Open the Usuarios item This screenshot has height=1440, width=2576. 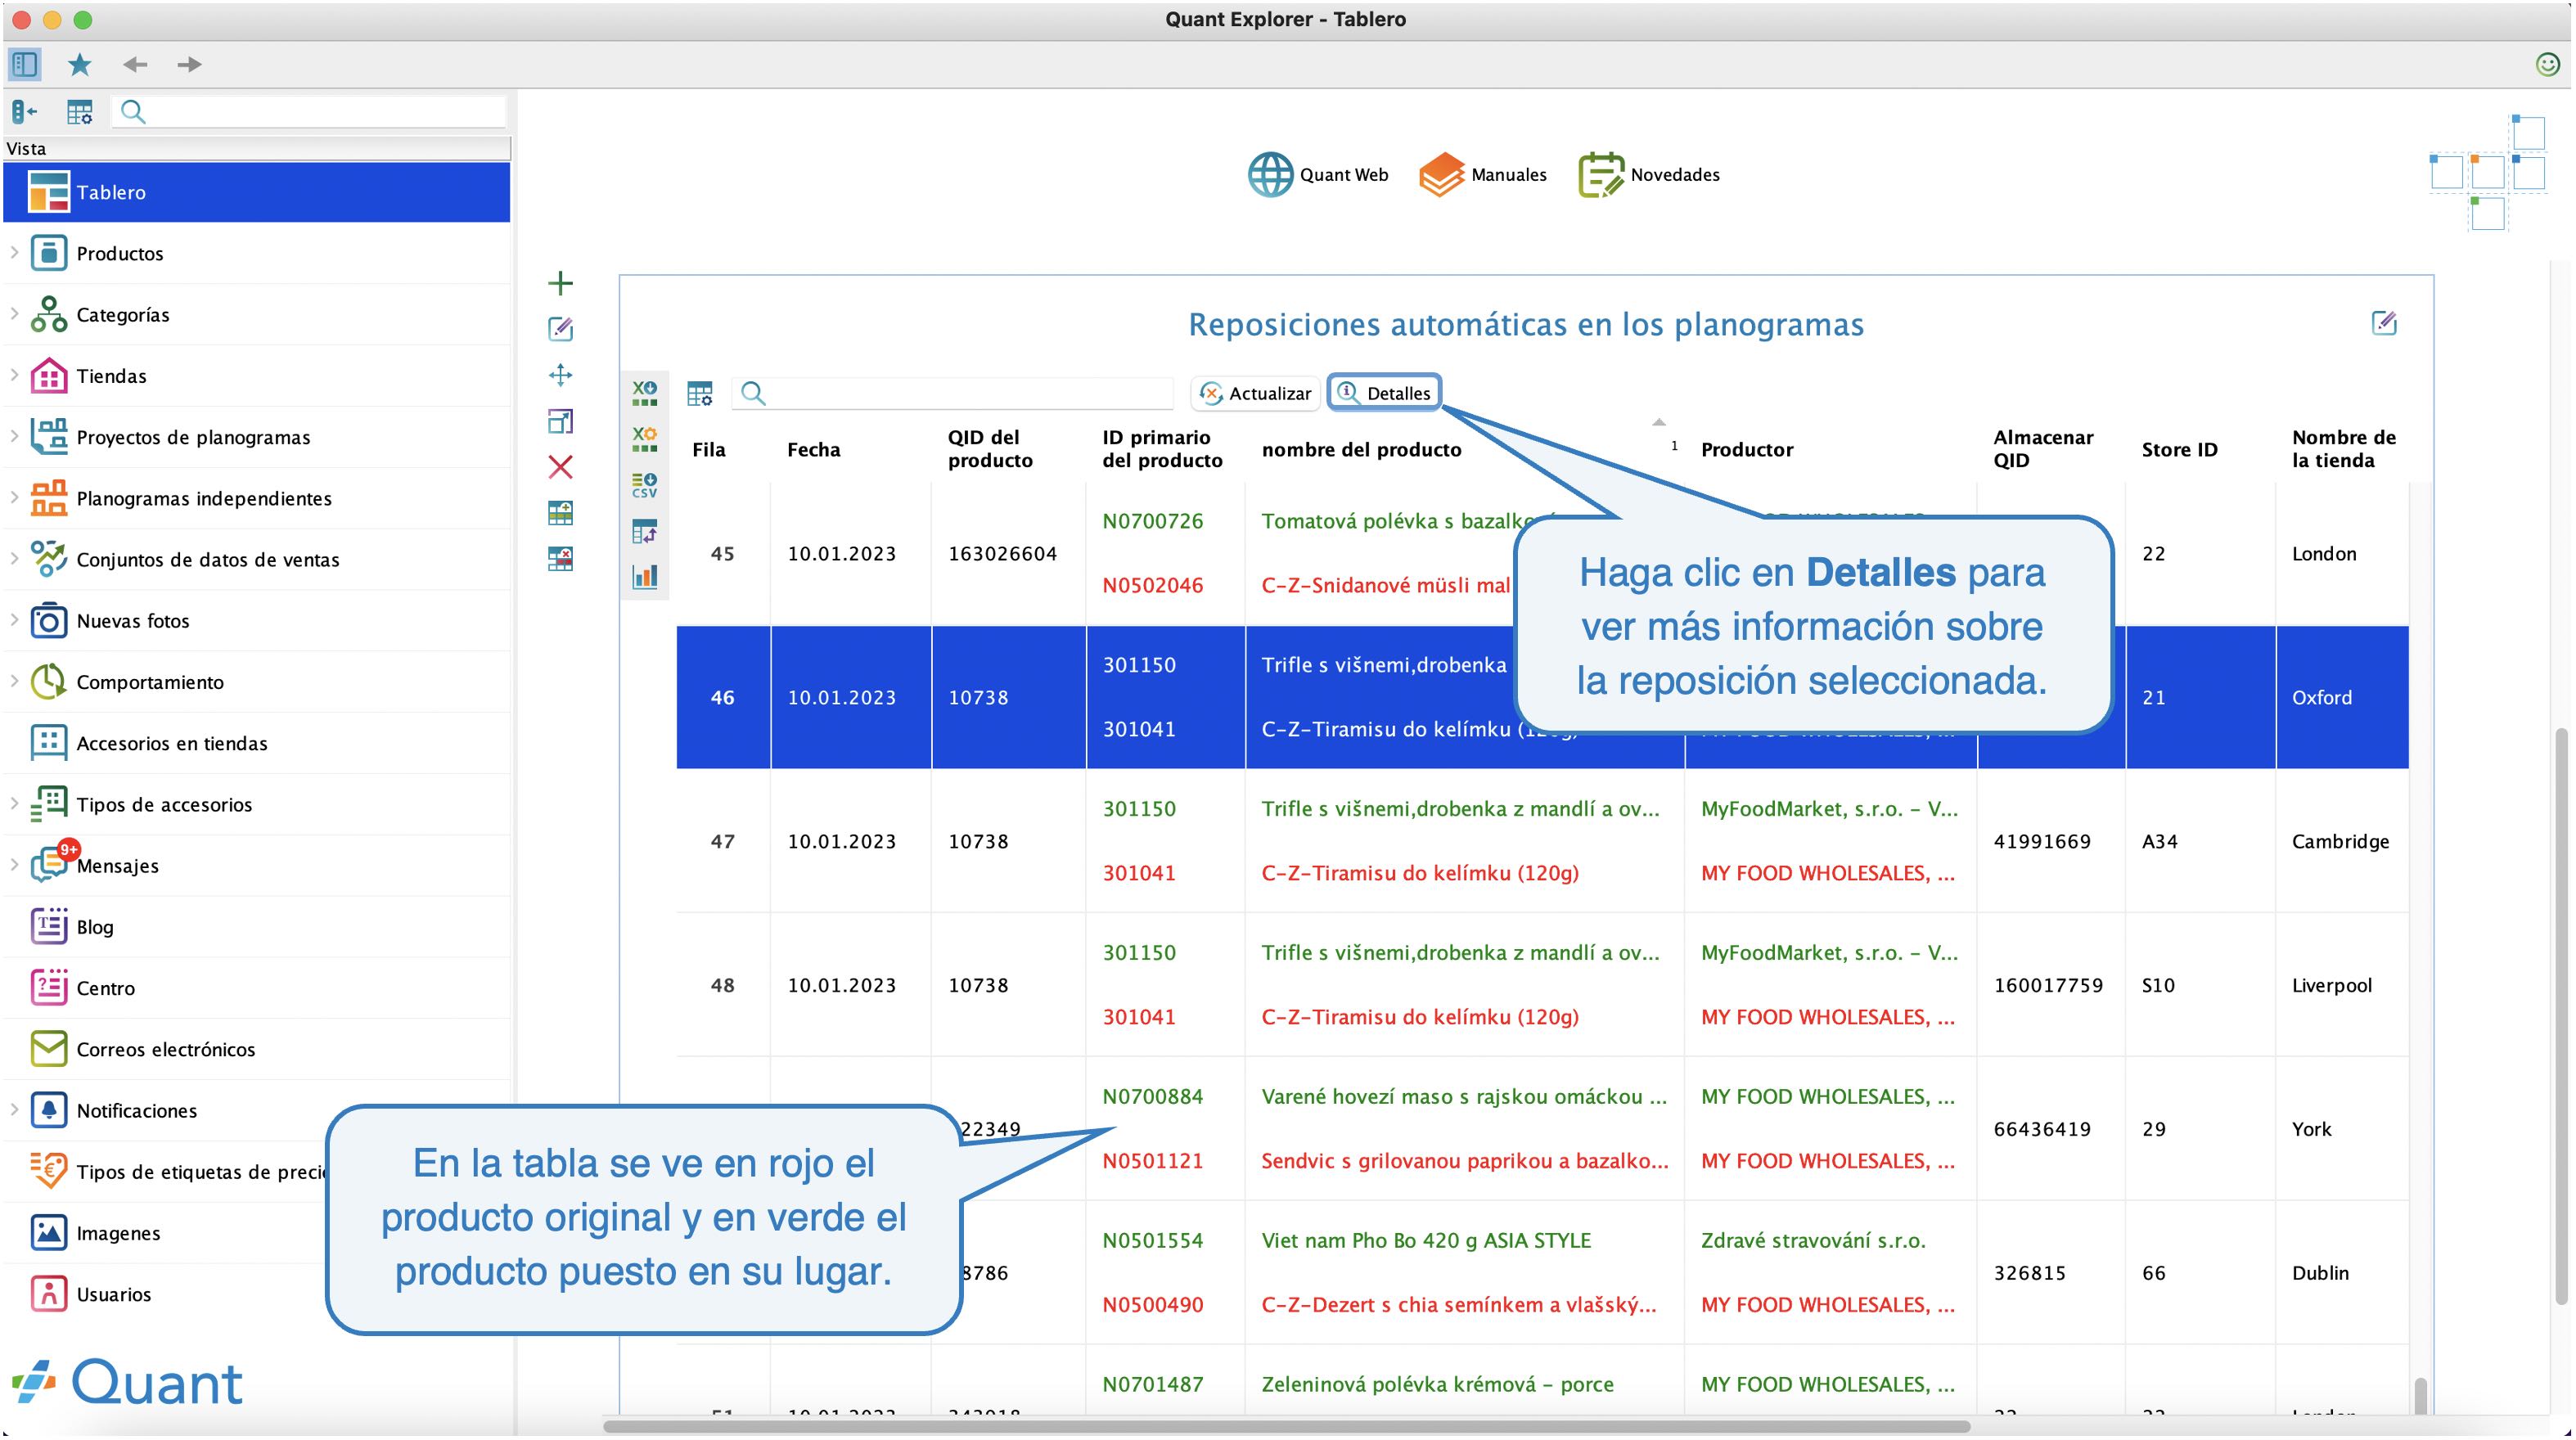point(165,1294)
